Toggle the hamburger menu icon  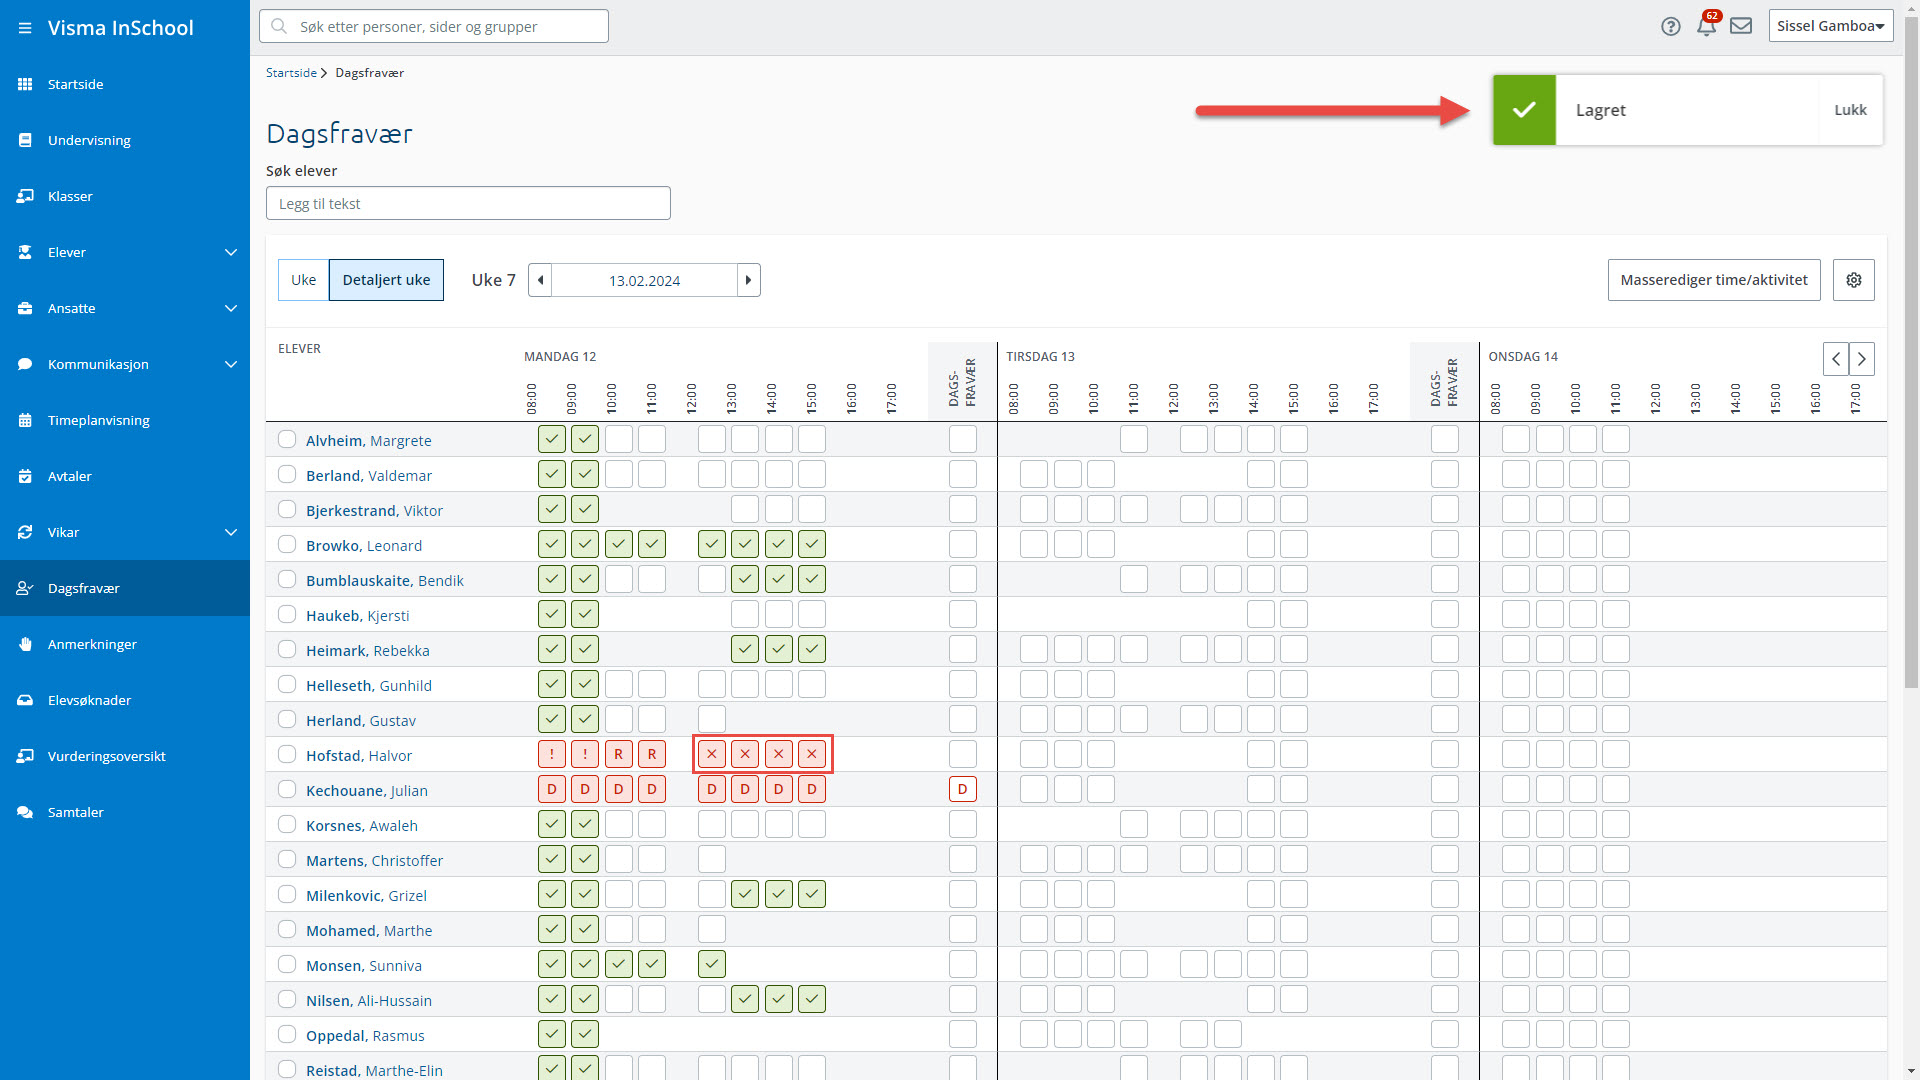click(x=25, y=28)
